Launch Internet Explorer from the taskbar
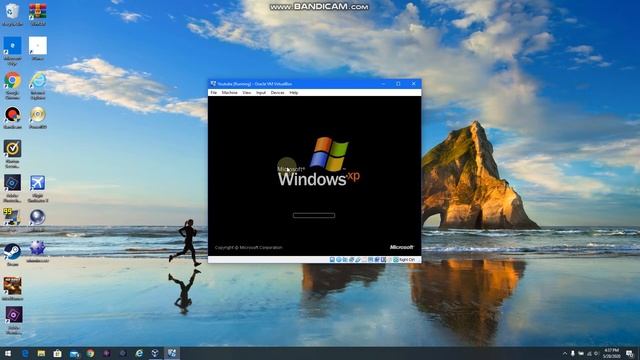 tap(139, 353)
